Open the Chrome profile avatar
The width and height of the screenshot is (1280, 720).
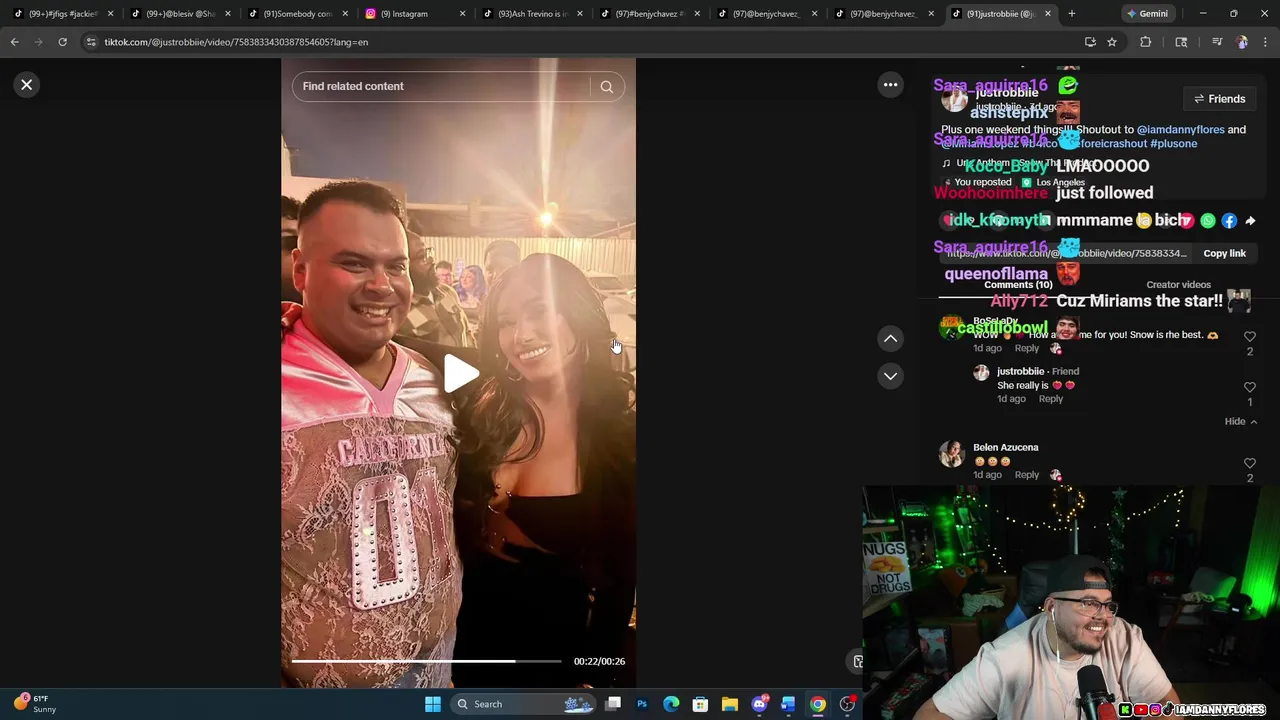1242,42
